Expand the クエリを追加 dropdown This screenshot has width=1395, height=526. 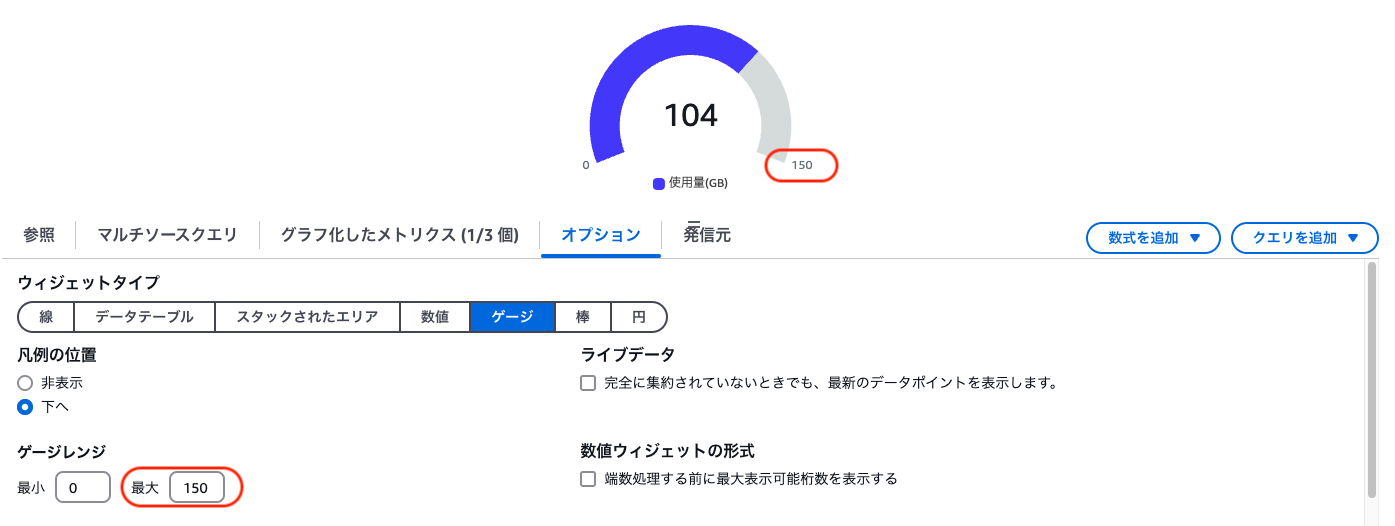[1304, 238]
